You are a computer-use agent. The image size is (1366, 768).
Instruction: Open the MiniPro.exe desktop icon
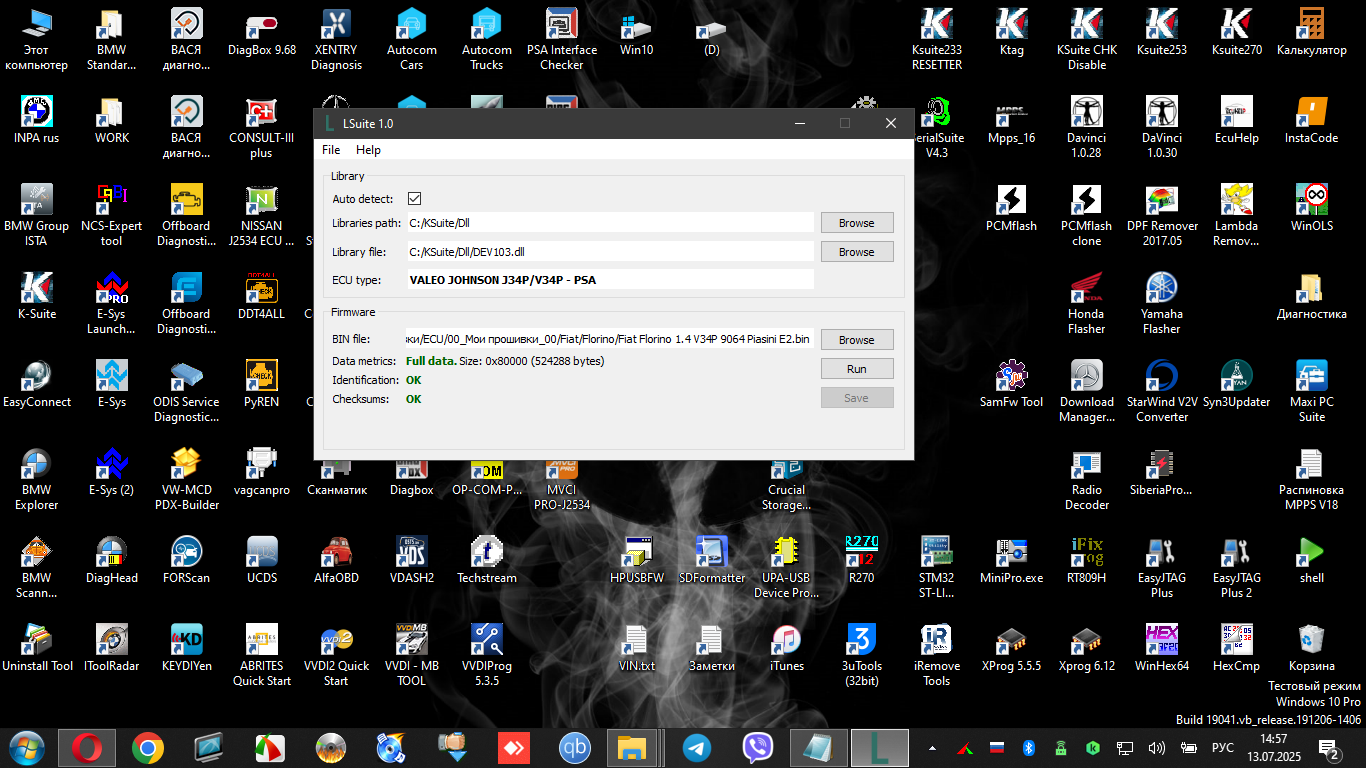[1011, 562]
